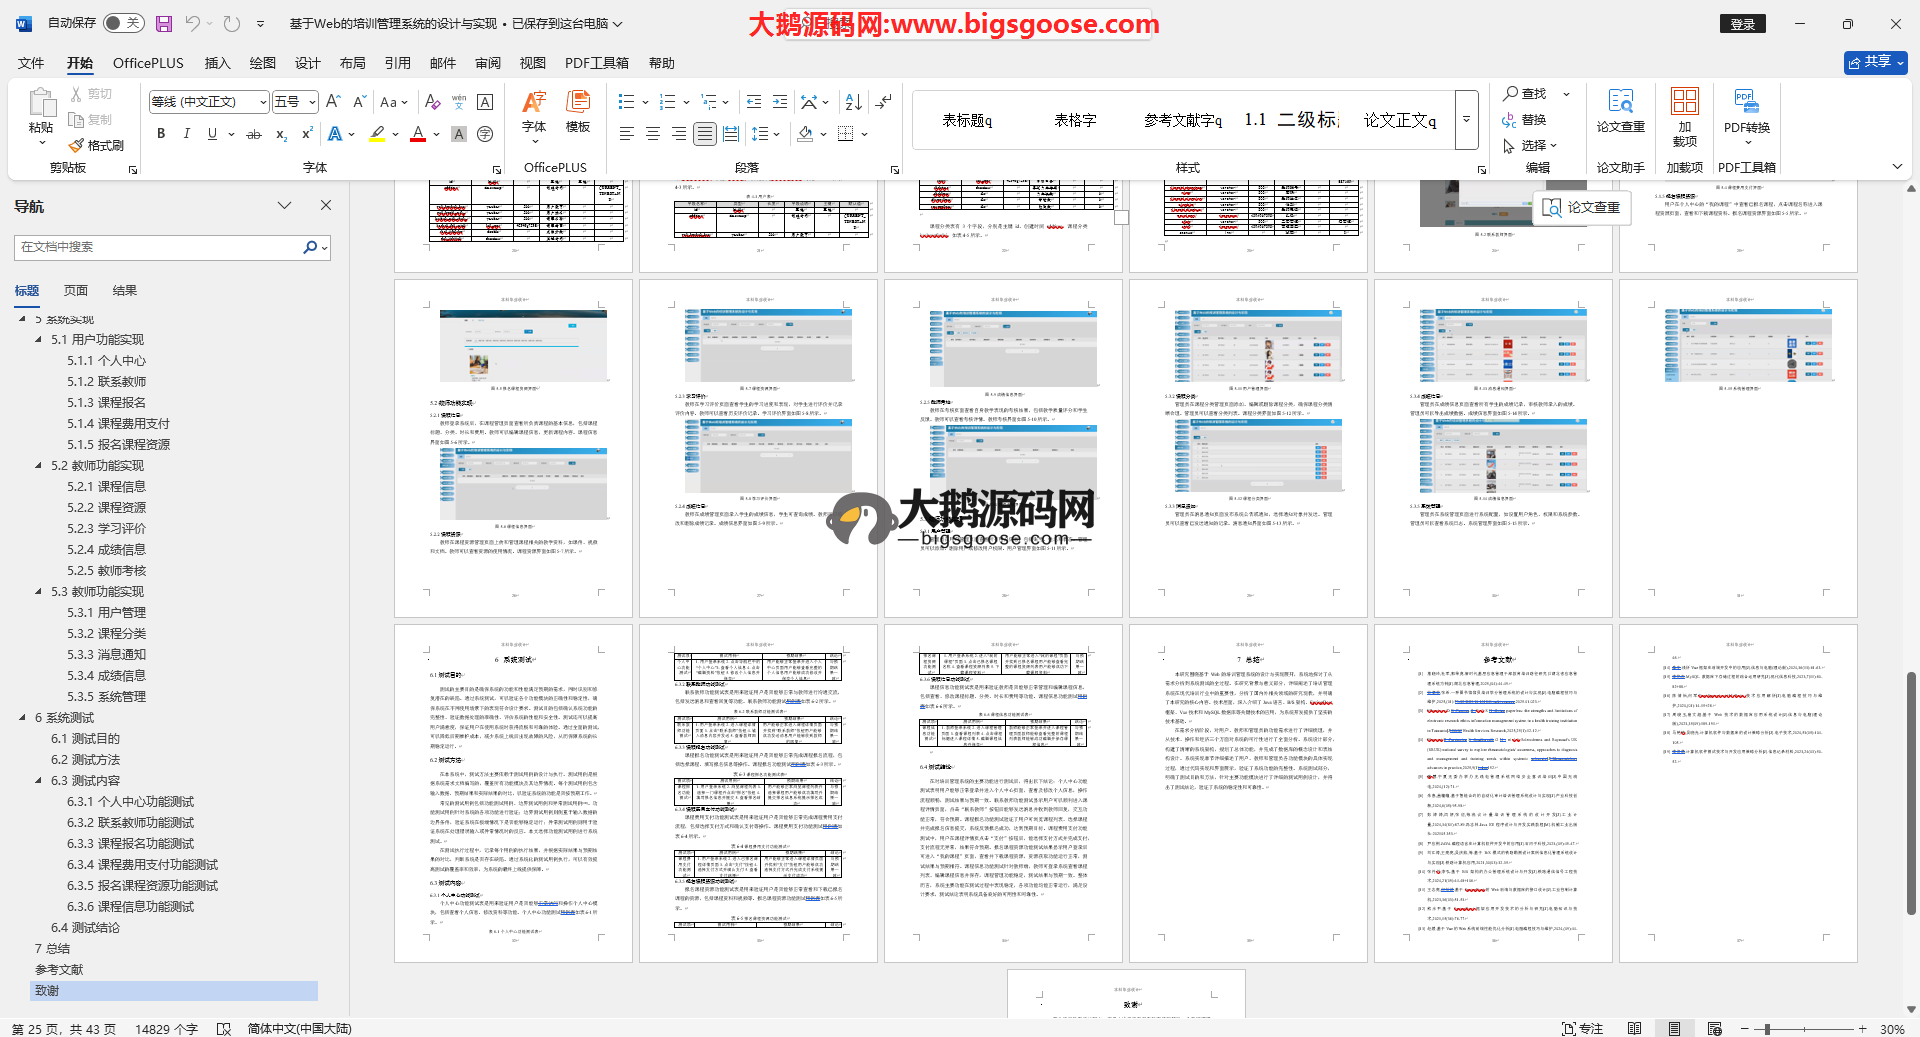This screenshot has height=1037, width=1920.
Task: Click the sort icon in paragraph group
Action: tap(853, 102)
